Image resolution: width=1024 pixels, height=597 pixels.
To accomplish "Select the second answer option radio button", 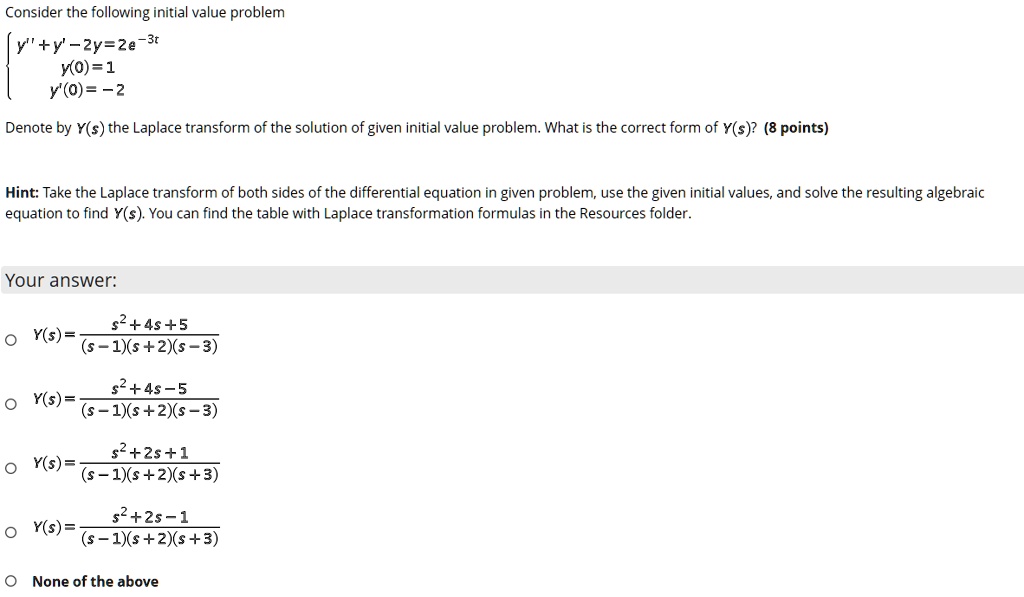I will point(10,404).
